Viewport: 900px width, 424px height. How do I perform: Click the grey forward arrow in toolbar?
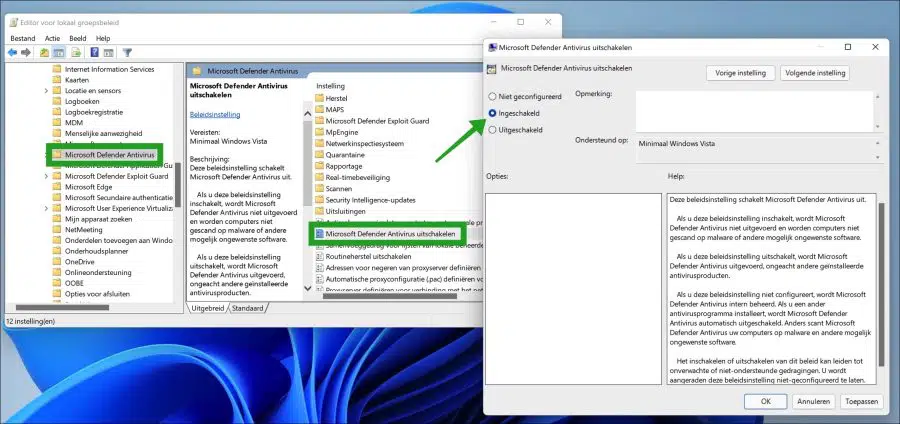click(26, 53)
